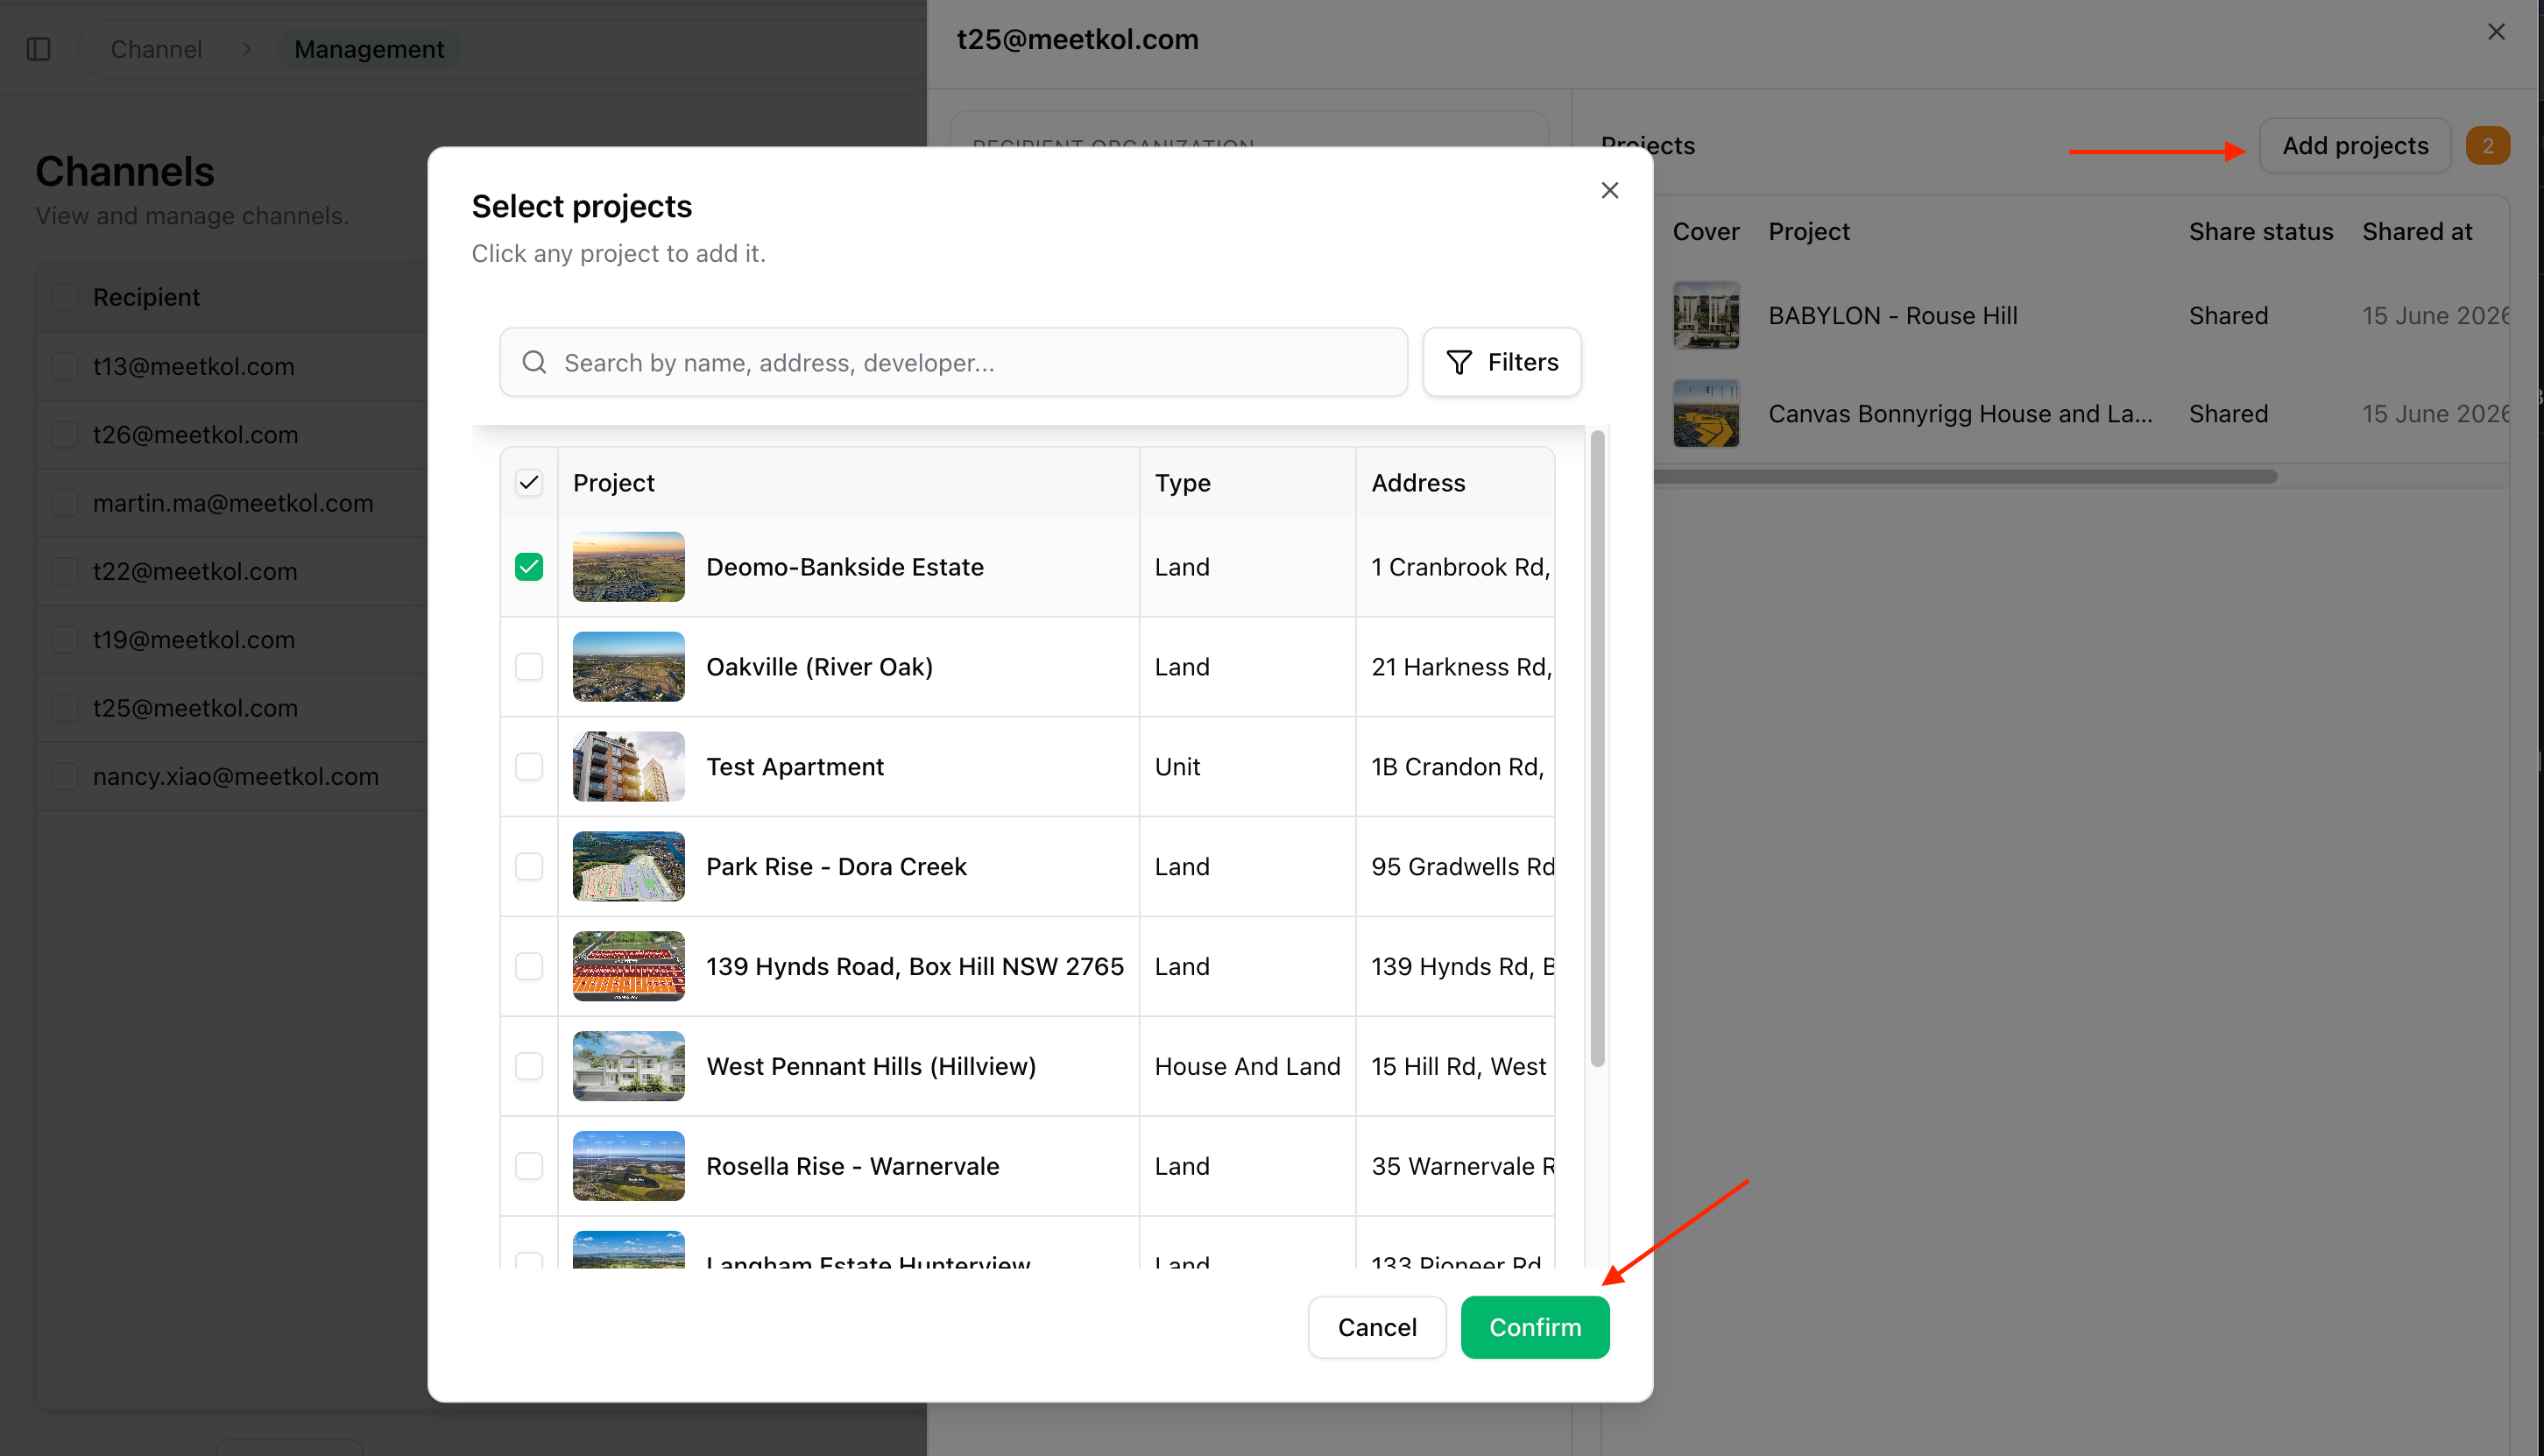Open Test Apartment building thumbnail
This screenshot has width=2544, height=1456.
[x=629, y=767]
